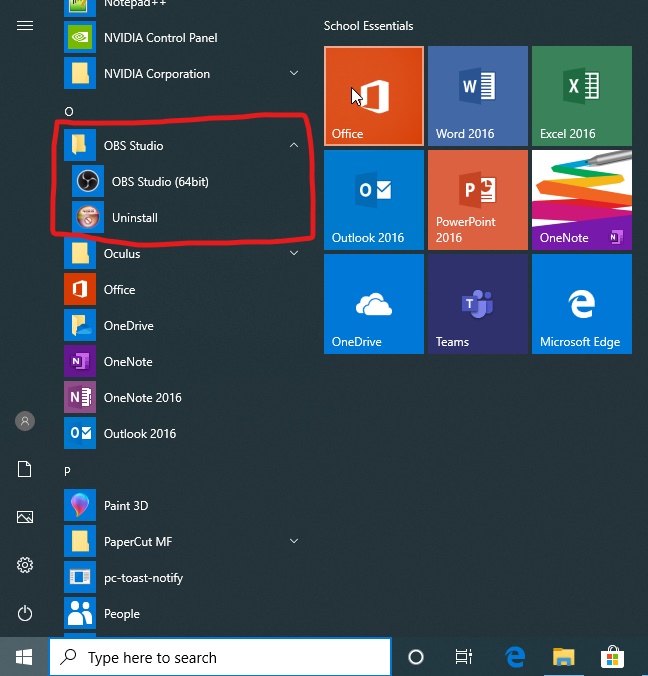Click the Paint 3D label
The height and width of the screenshot is (676, 648).
coord(126,505)
